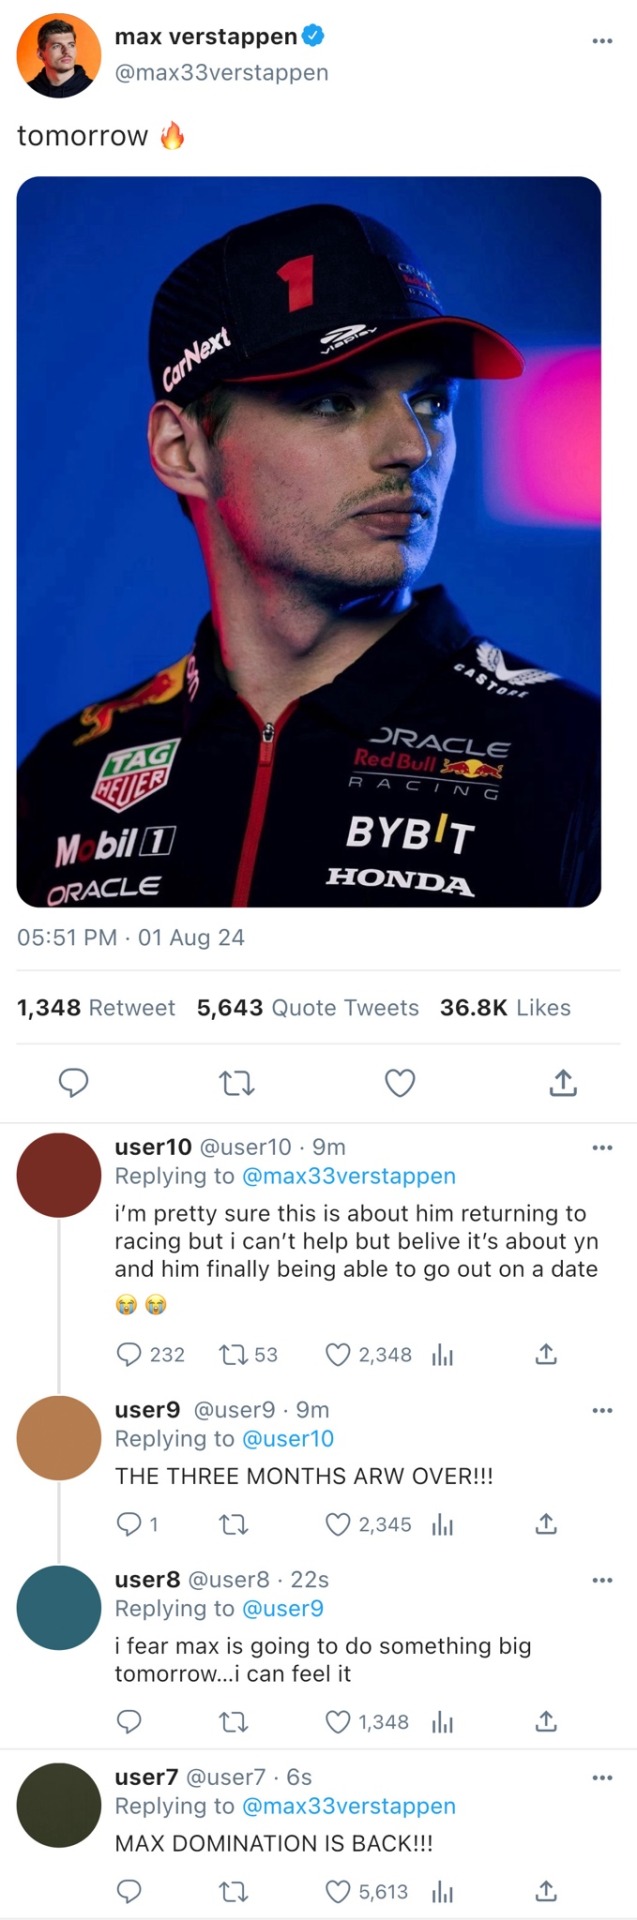Open more options on user8's reply

602,1580
